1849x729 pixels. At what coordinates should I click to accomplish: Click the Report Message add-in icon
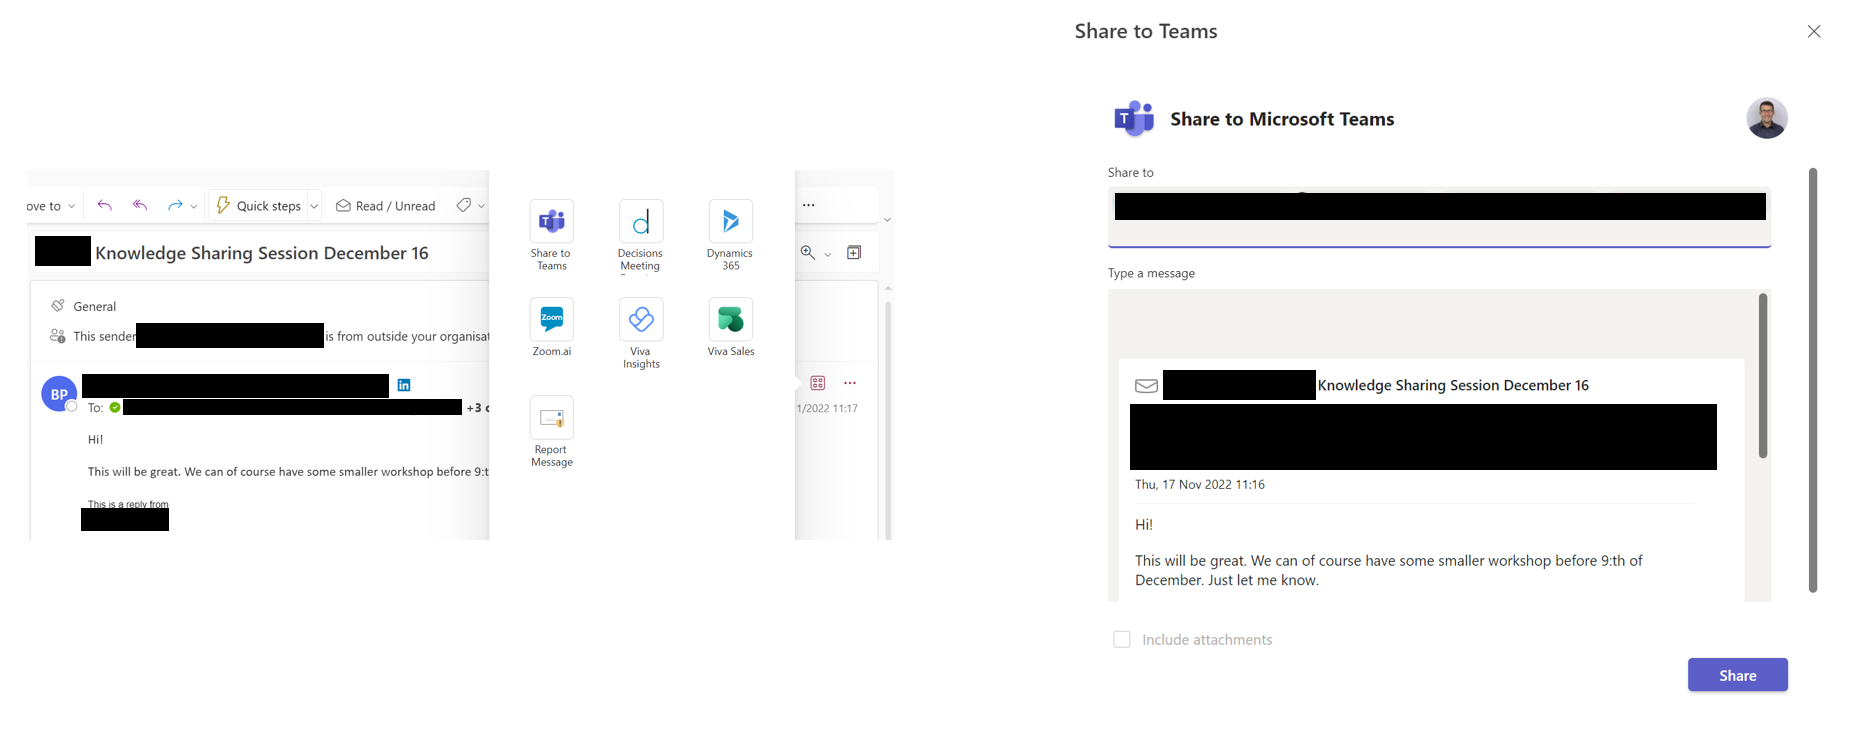tap(551, 418)
